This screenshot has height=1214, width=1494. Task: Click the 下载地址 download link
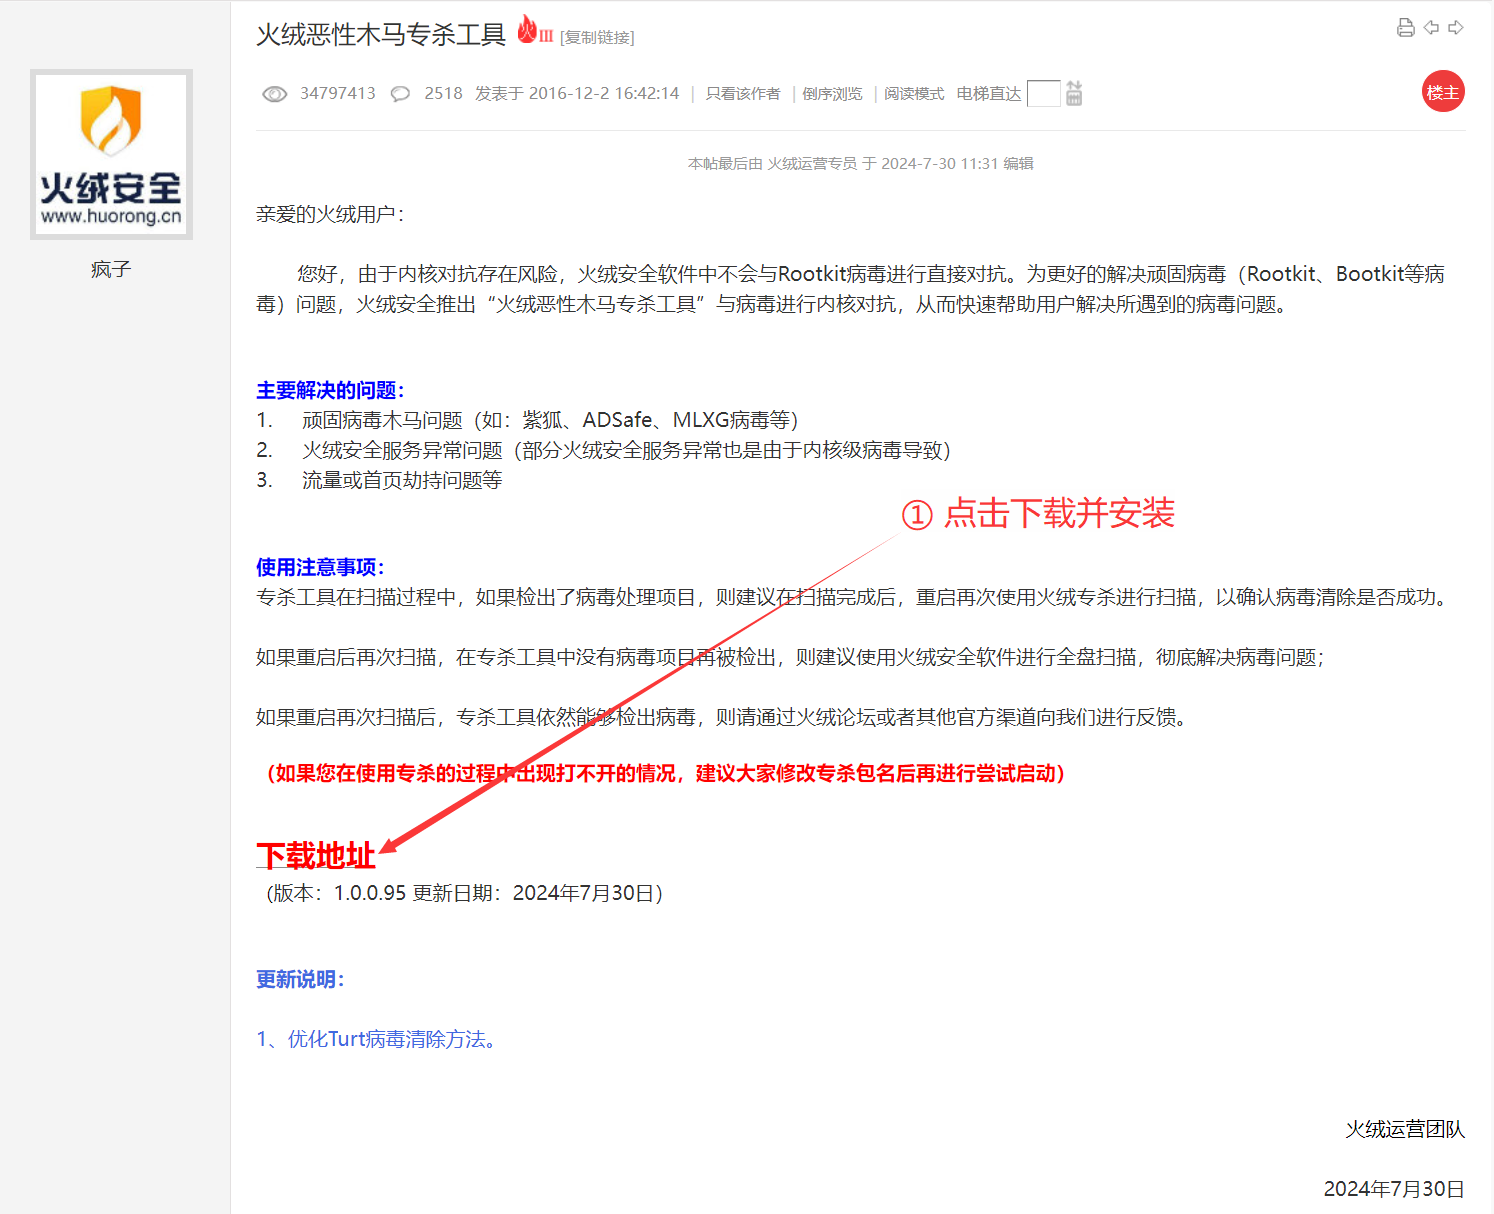[x=316, y=856]
